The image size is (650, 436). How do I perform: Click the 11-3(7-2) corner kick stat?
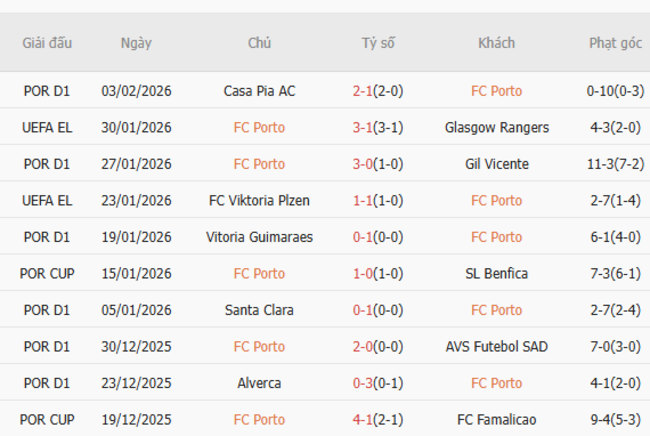click(x=615, y=164)
